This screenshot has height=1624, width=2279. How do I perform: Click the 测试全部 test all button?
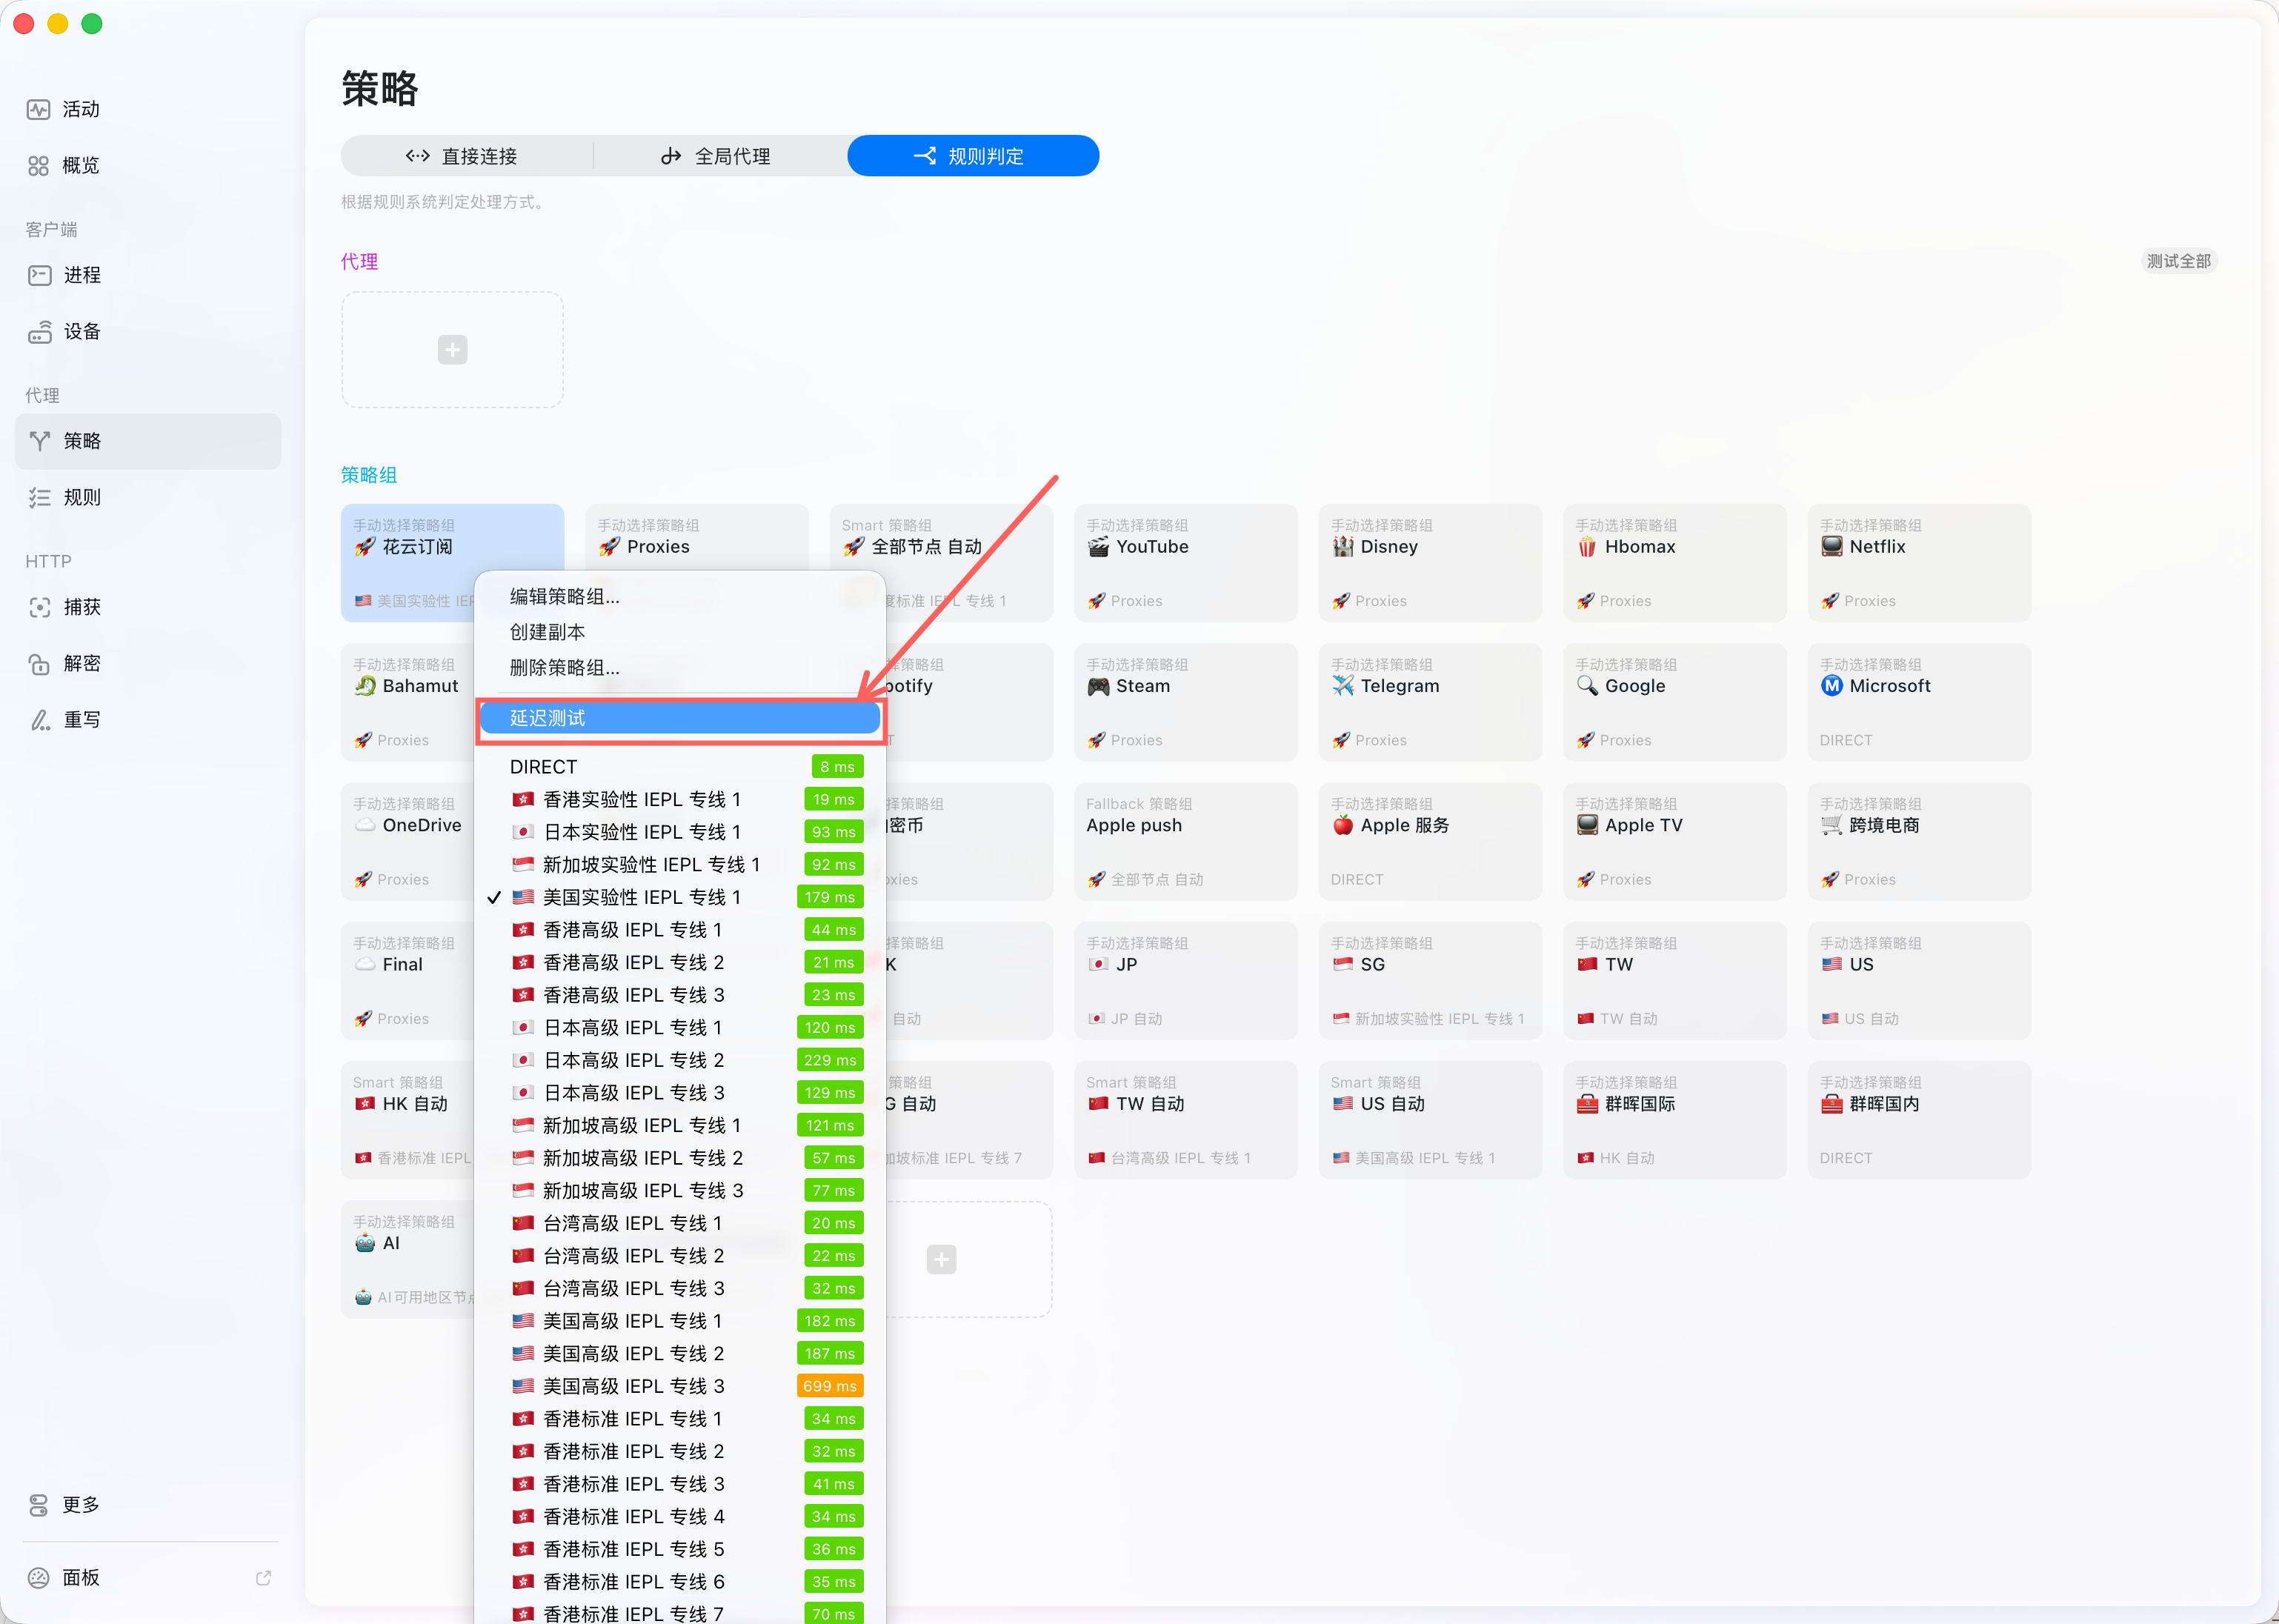[x=2179, y=261]
